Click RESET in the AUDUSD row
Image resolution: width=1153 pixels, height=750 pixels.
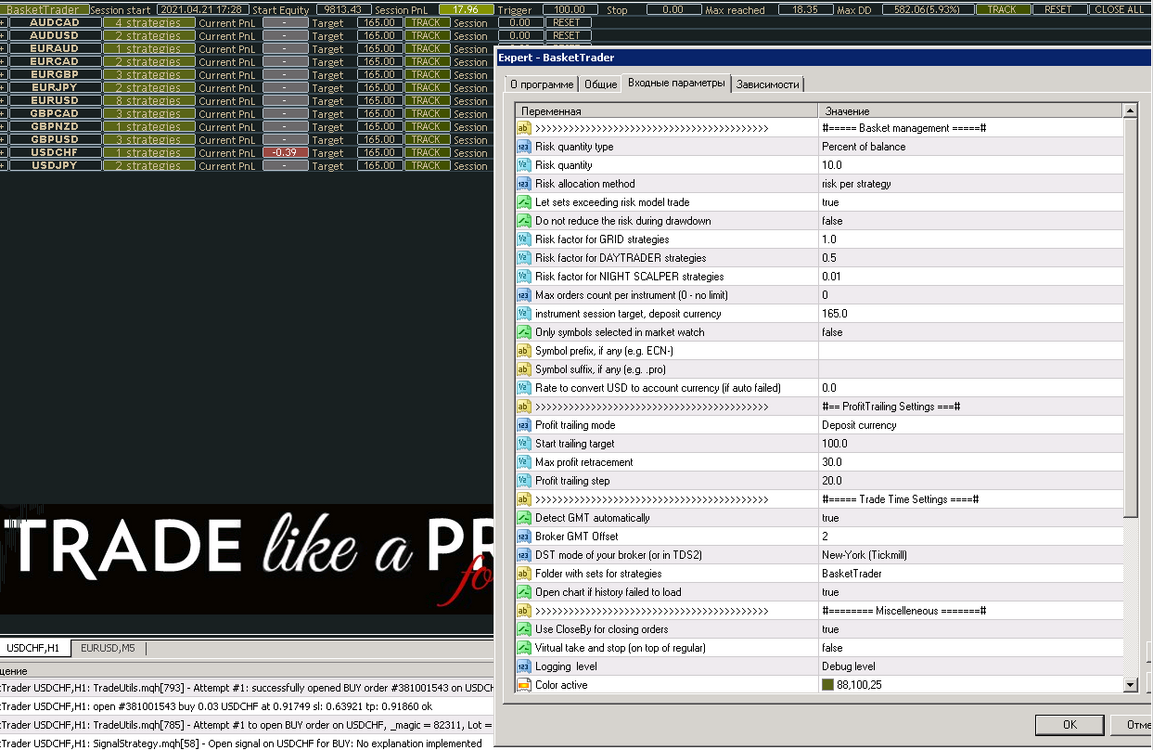[566, 35]
